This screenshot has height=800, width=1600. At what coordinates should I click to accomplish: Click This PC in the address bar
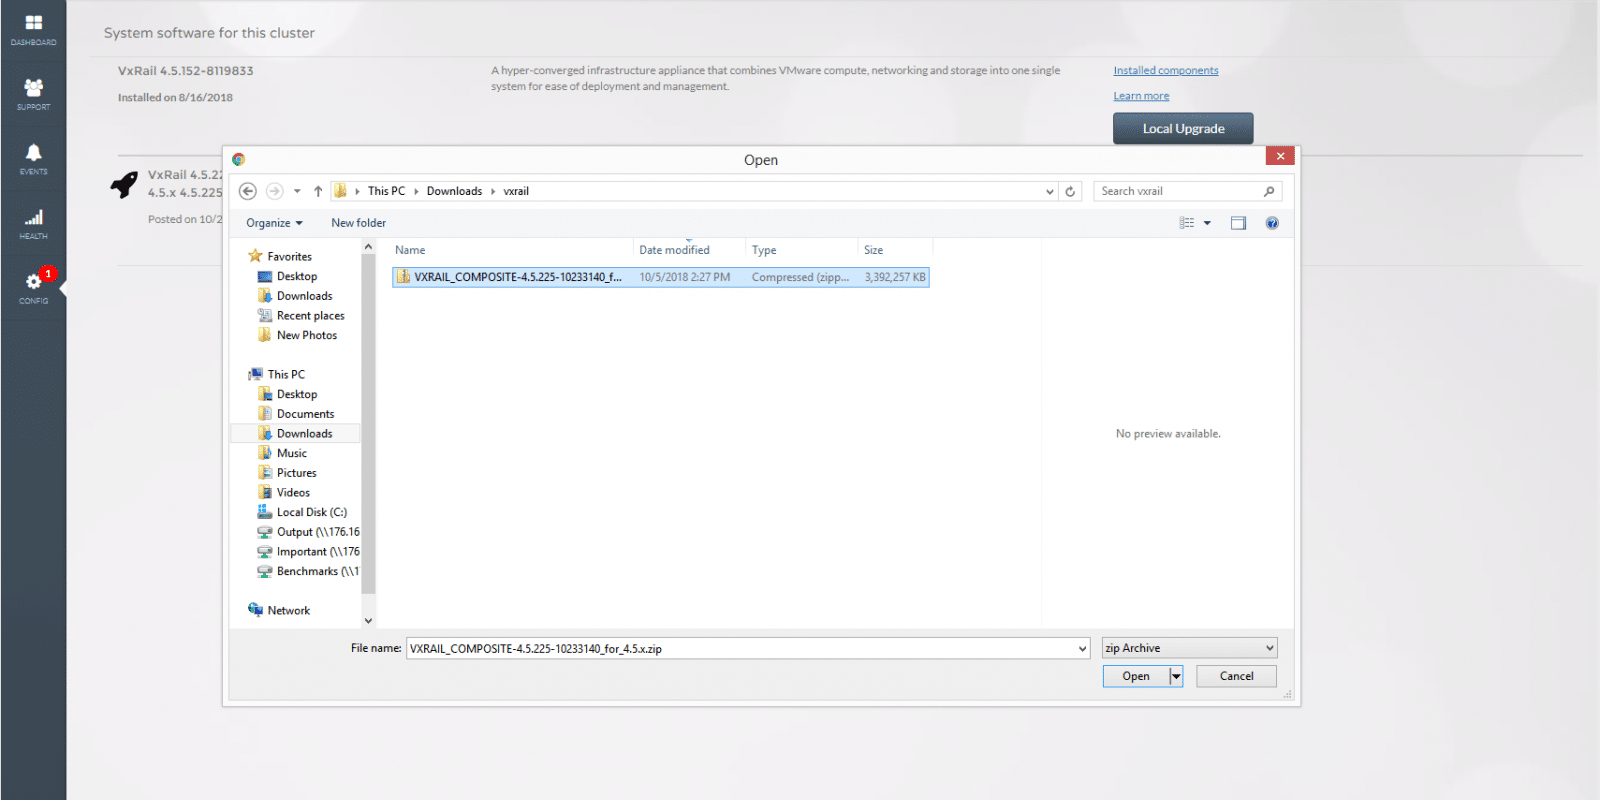click(x=386, y=191)
